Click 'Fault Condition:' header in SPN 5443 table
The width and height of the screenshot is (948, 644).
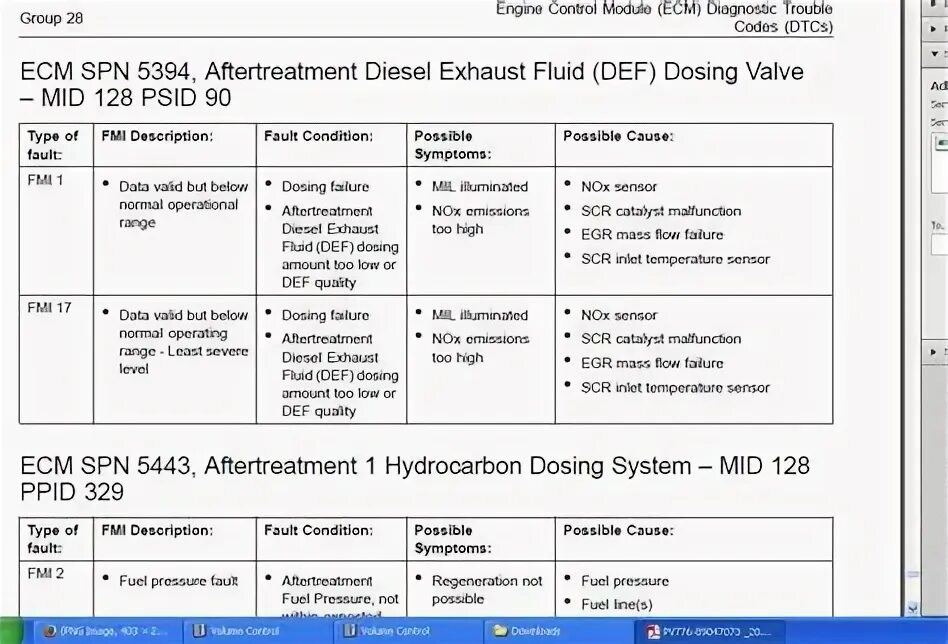point(318,530)
